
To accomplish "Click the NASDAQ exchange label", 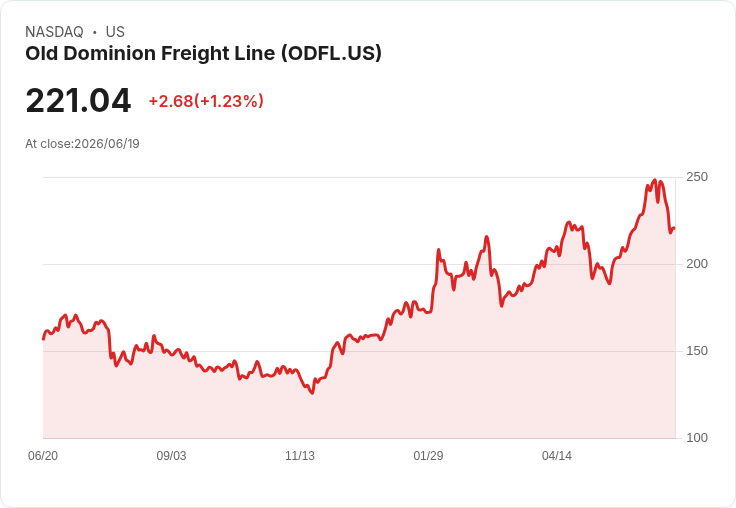I will click(54, 31).
